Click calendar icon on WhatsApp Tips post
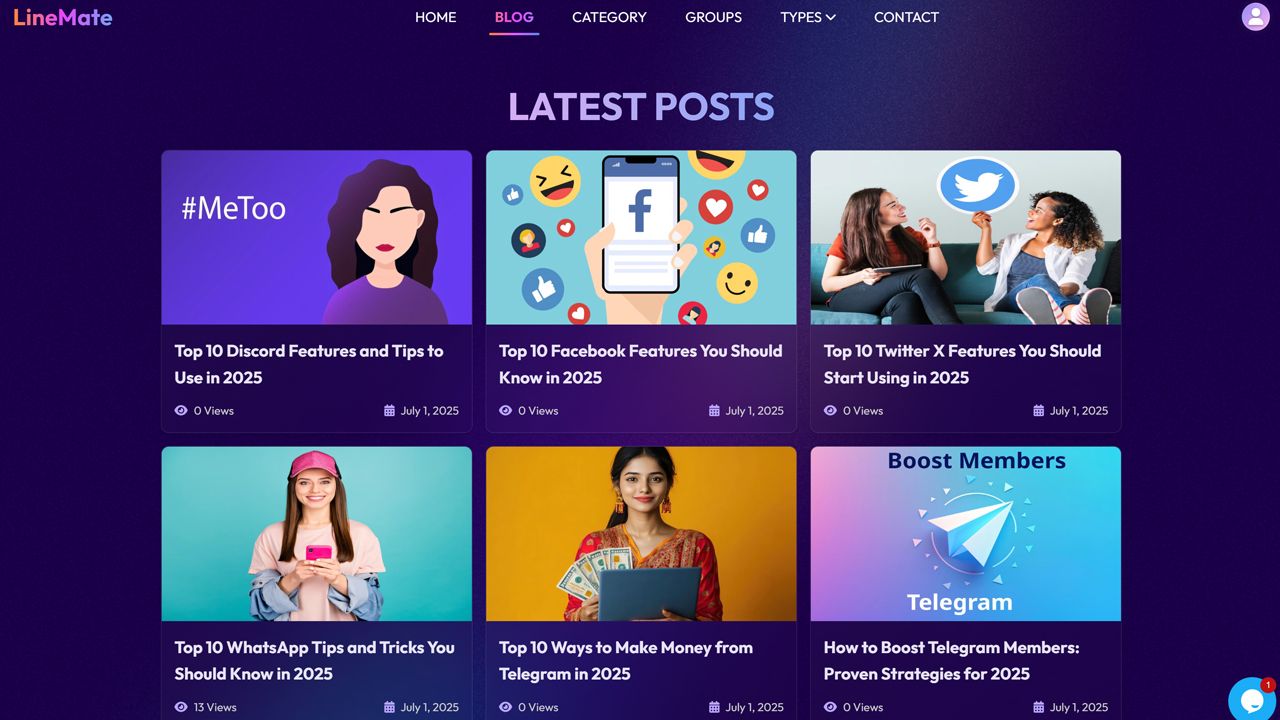1280x720 pixels. [x=389, y=707]
